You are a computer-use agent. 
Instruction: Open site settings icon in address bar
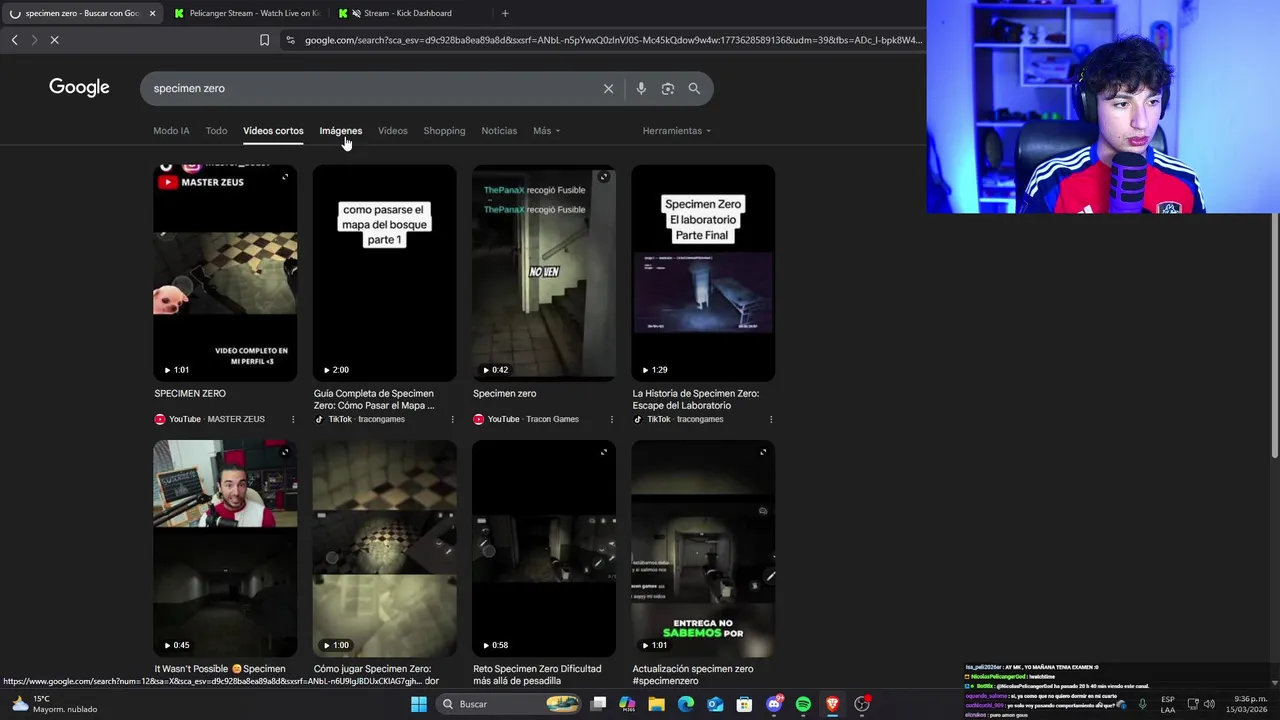click(290, 40)
